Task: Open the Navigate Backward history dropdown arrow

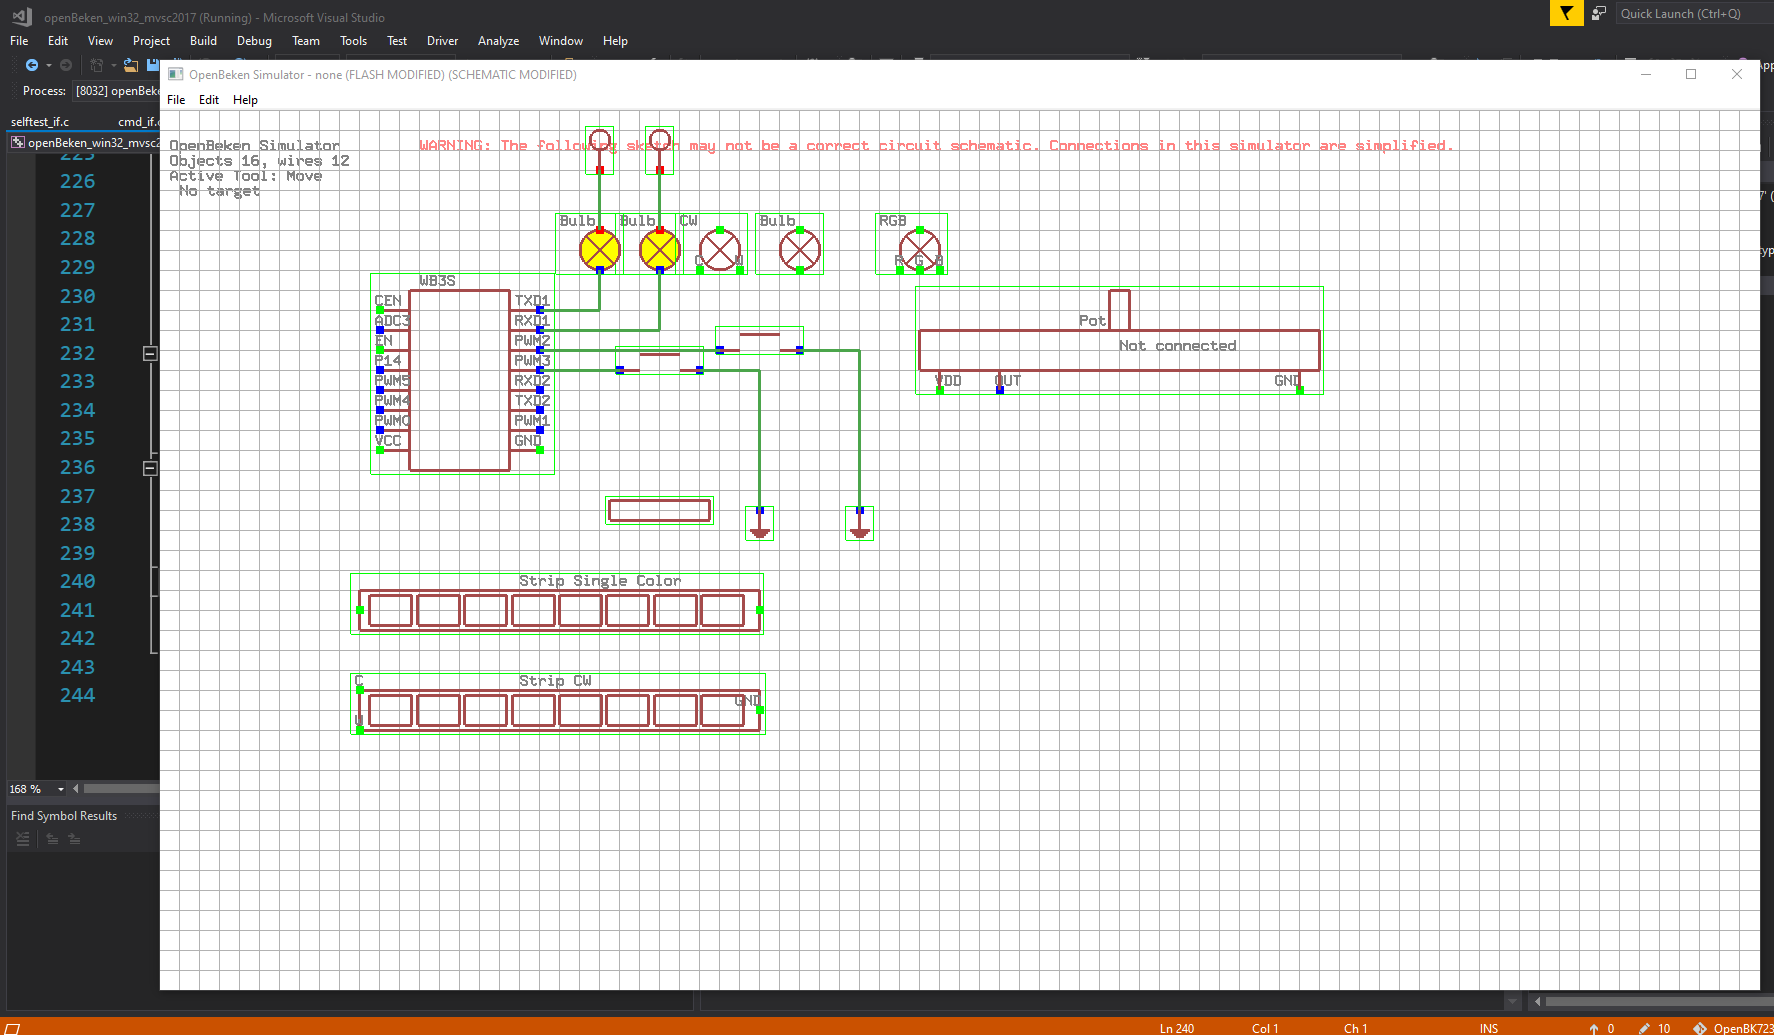Action: (x=48, y=66)
